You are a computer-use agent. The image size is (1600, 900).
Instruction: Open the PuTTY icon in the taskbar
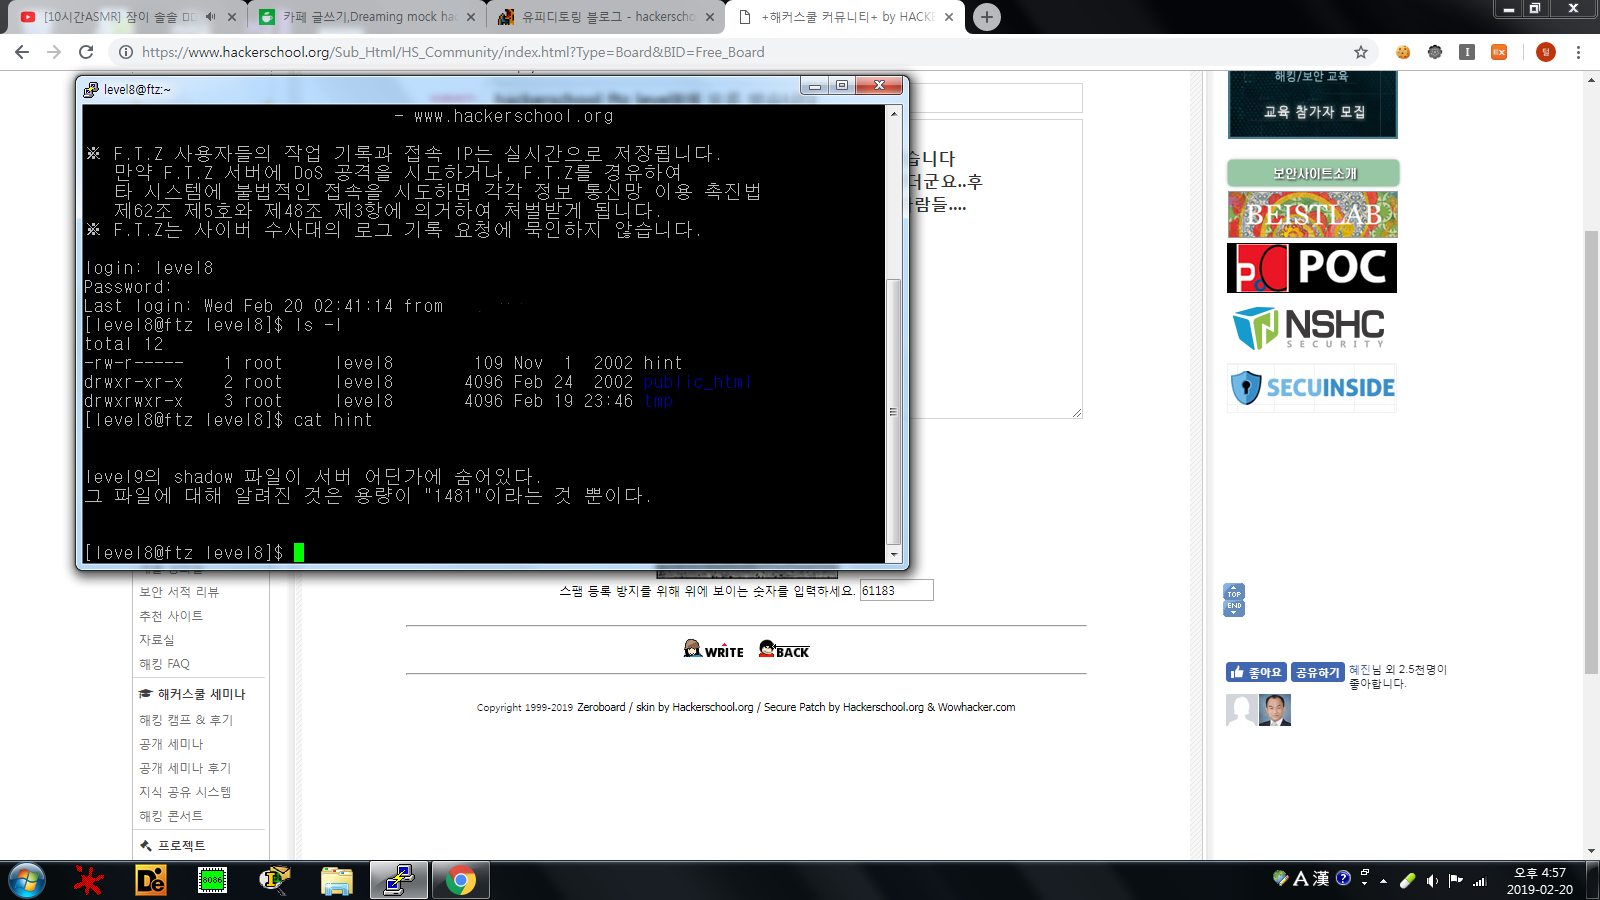399,880
